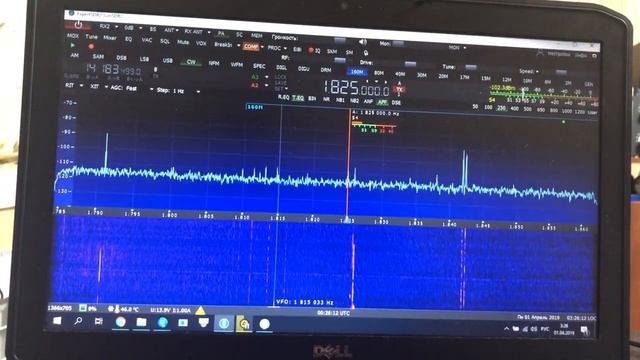
Task: Open the Chrome icon on the taskbar
Action: (120, 322)
